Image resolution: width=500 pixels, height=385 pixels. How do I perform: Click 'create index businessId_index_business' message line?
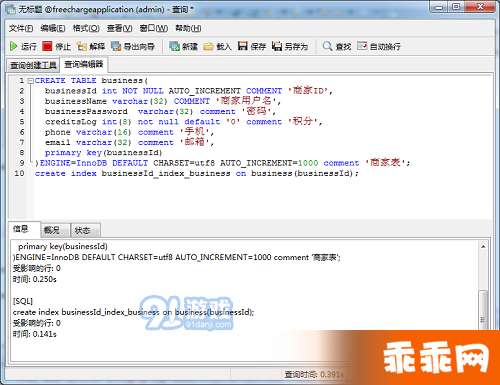133,312
